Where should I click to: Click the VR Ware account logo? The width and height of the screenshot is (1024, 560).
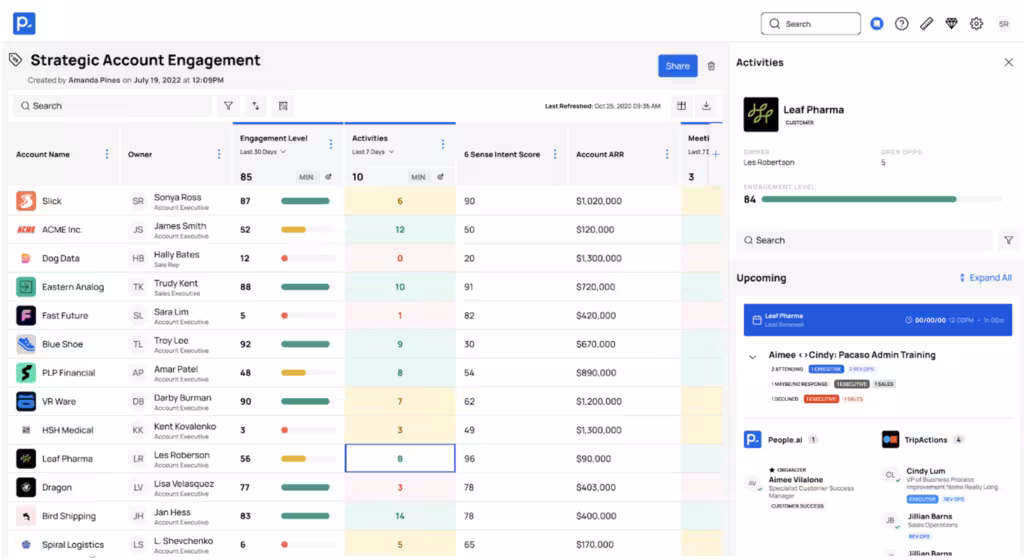(x=25, y=401)
